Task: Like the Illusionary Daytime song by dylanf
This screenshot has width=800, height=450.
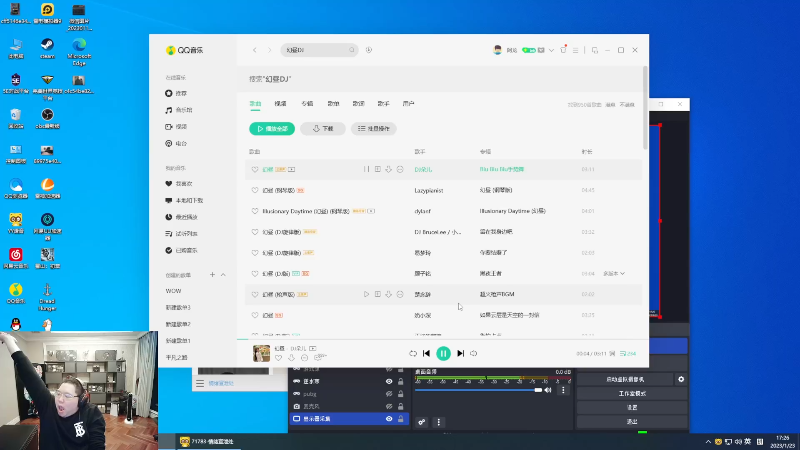Action: tap(255, 211)
